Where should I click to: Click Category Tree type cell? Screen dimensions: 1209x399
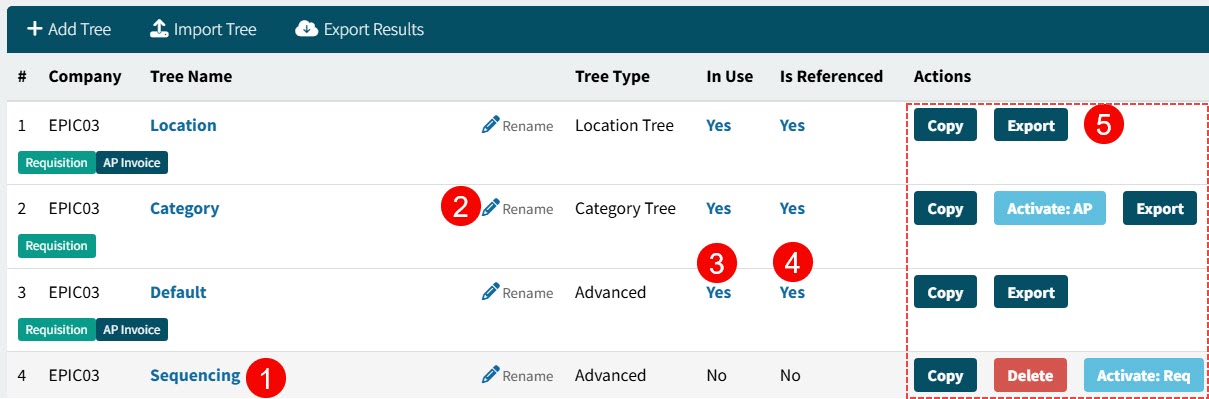coord(625,208)
